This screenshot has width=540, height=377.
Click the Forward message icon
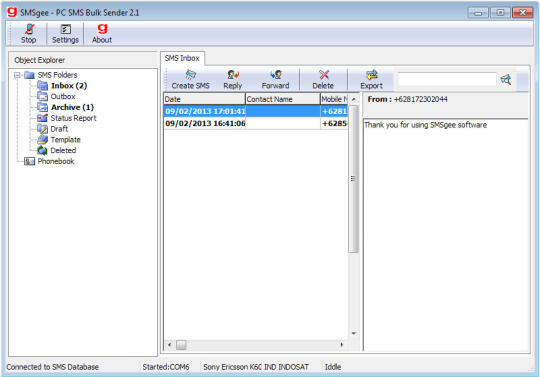276,75
